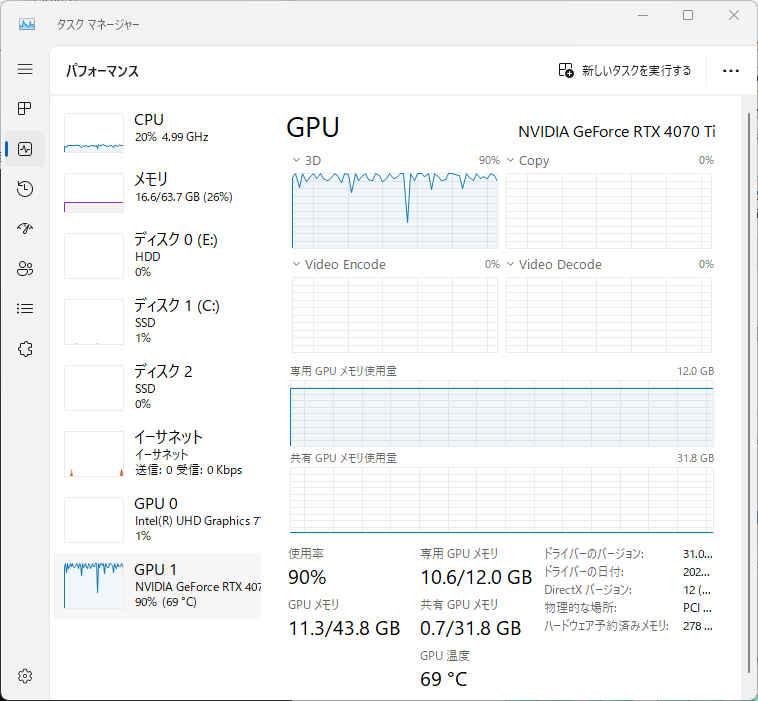The height and width of the screenshot is (701, 758).
Task: Open the Processes page icon
Action: (x=25, y=108)
